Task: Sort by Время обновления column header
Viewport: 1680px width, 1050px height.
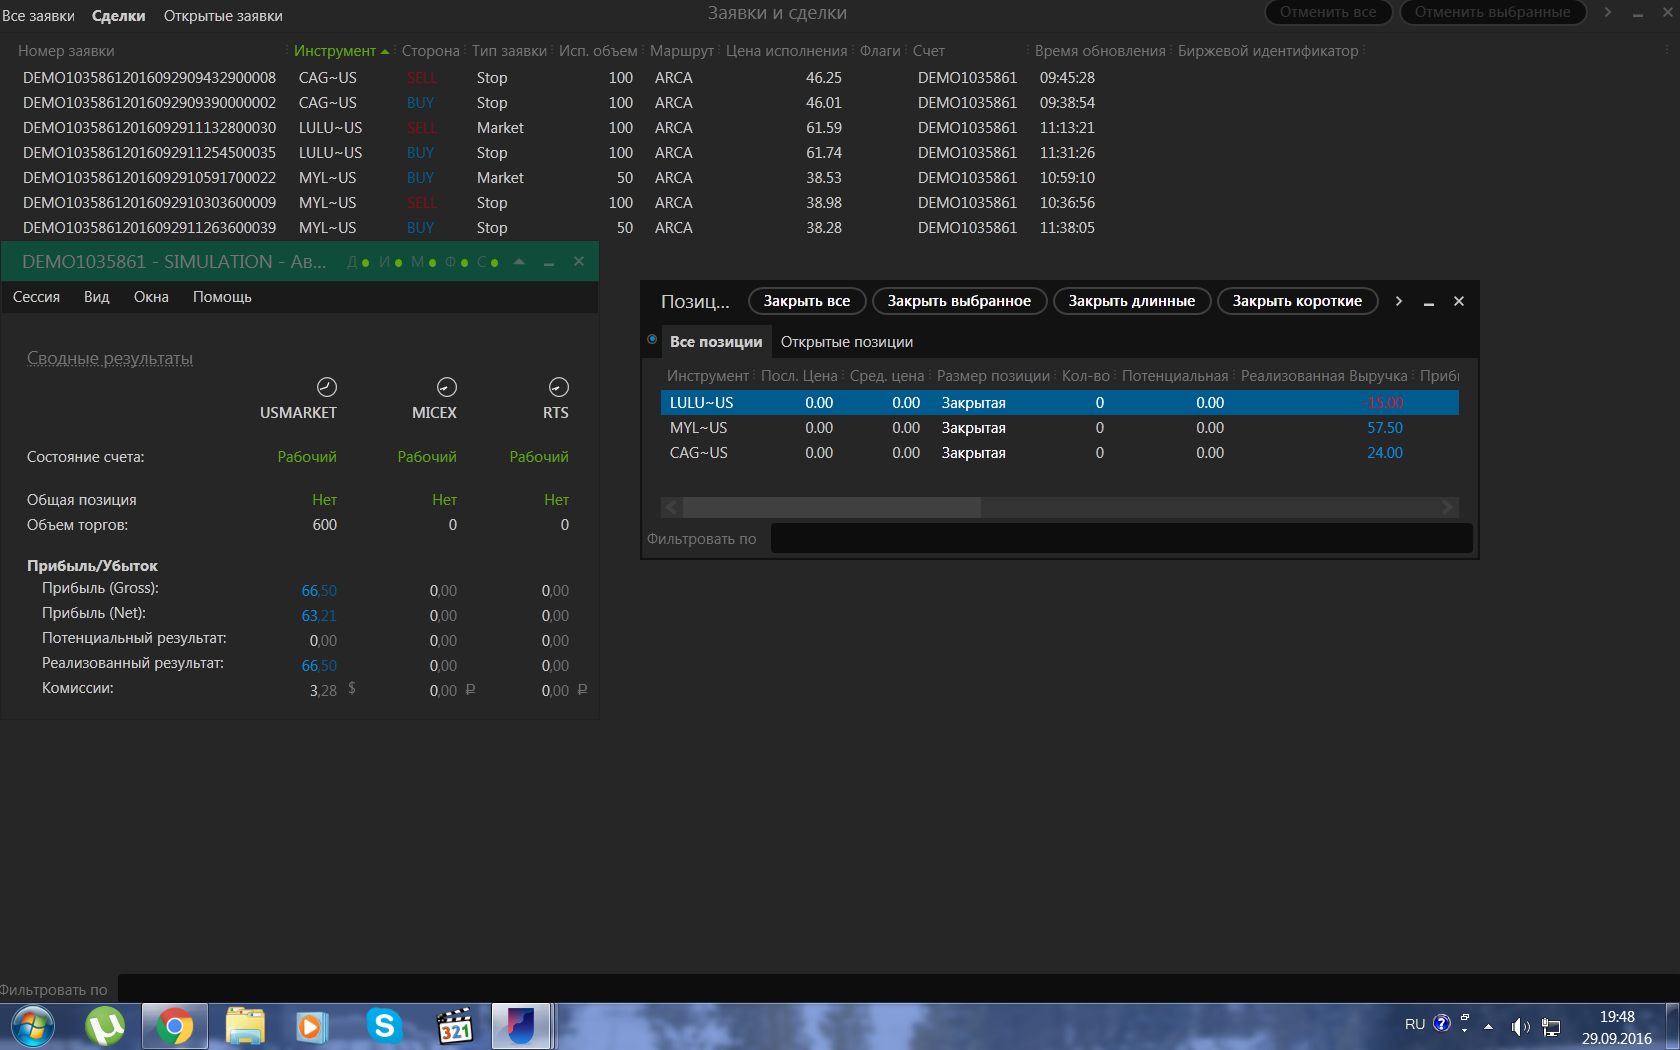Action: 1100,51
